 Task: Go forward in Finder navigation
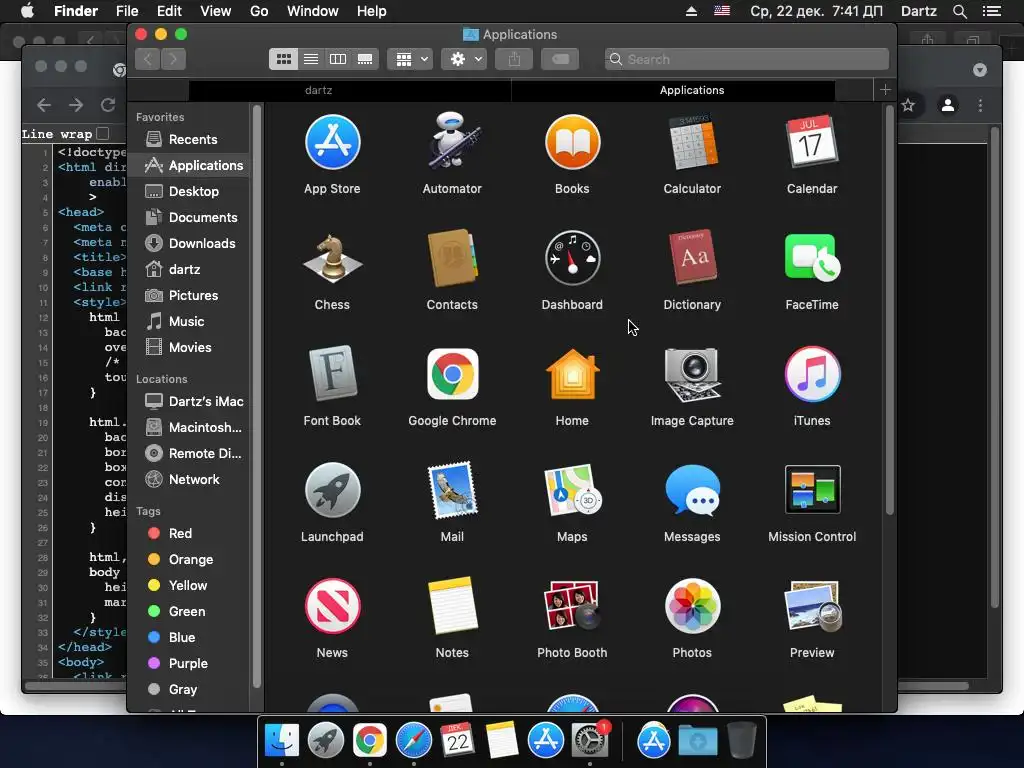point(173,59)
